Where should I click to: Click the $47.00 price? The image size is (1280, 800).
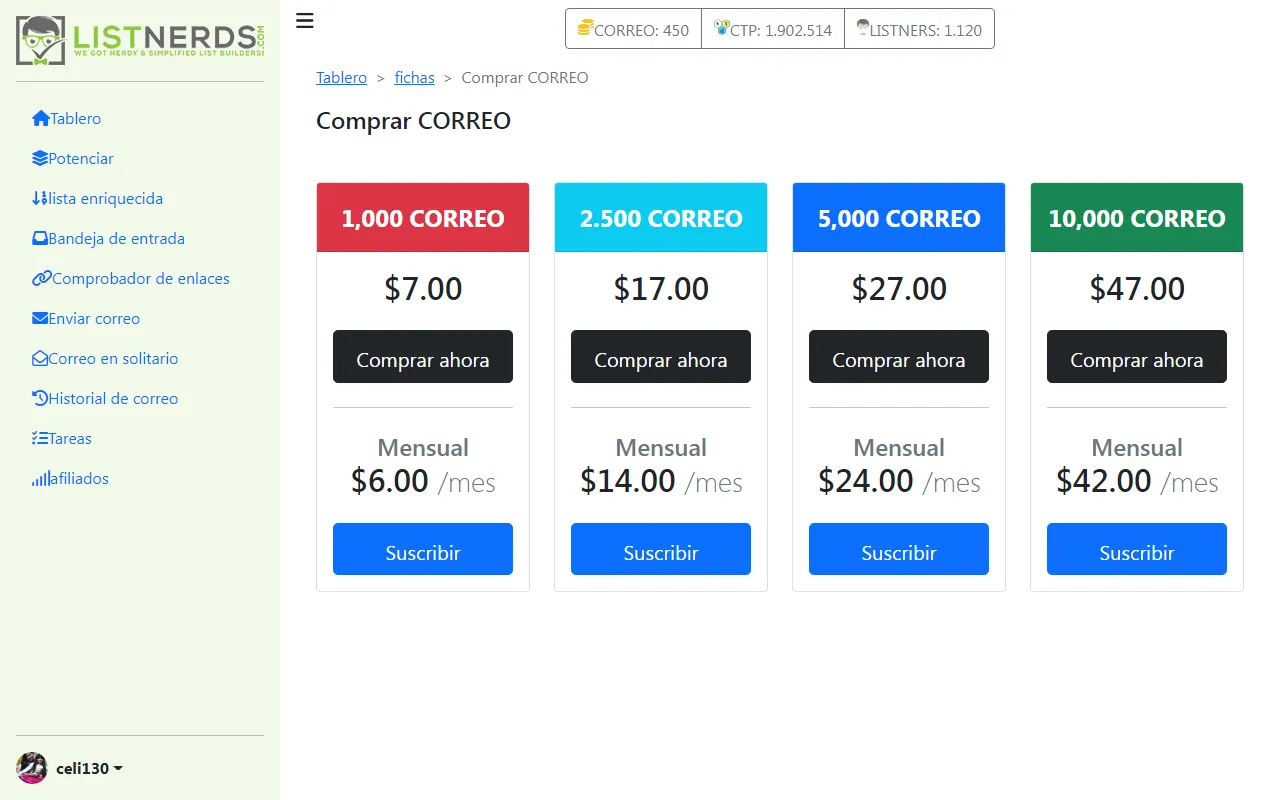pos(1137,289)
